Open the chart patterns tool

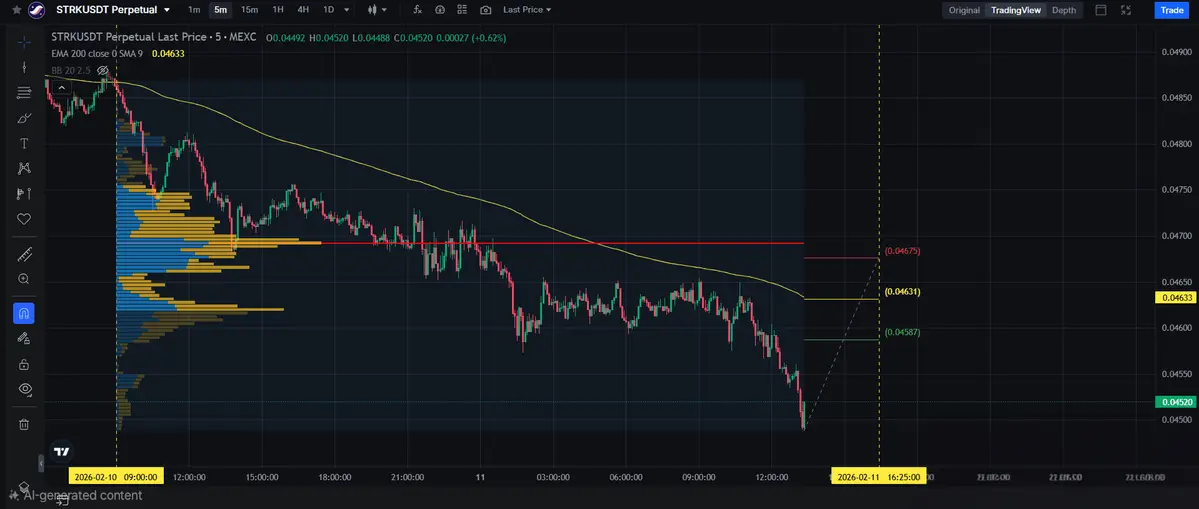click(x=24, y=168)
